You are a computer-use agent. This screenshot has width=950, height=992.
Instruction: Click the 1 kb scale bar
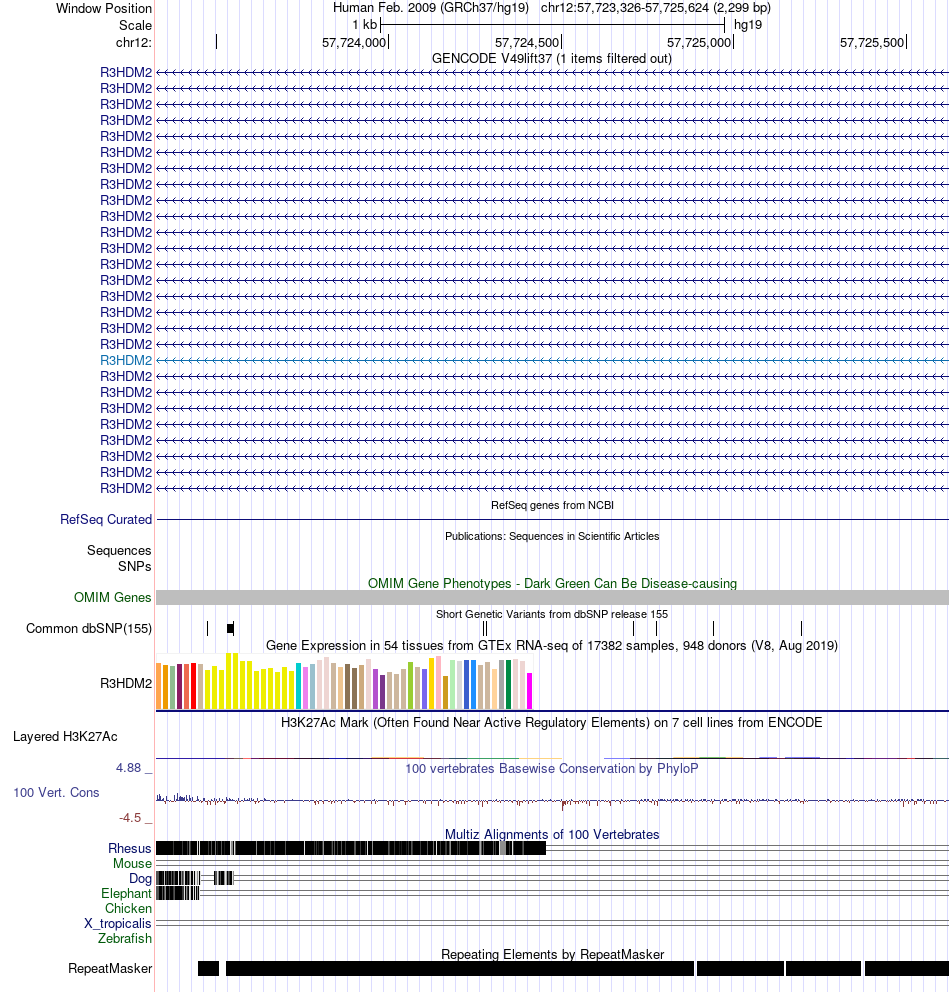click(553, 25)
